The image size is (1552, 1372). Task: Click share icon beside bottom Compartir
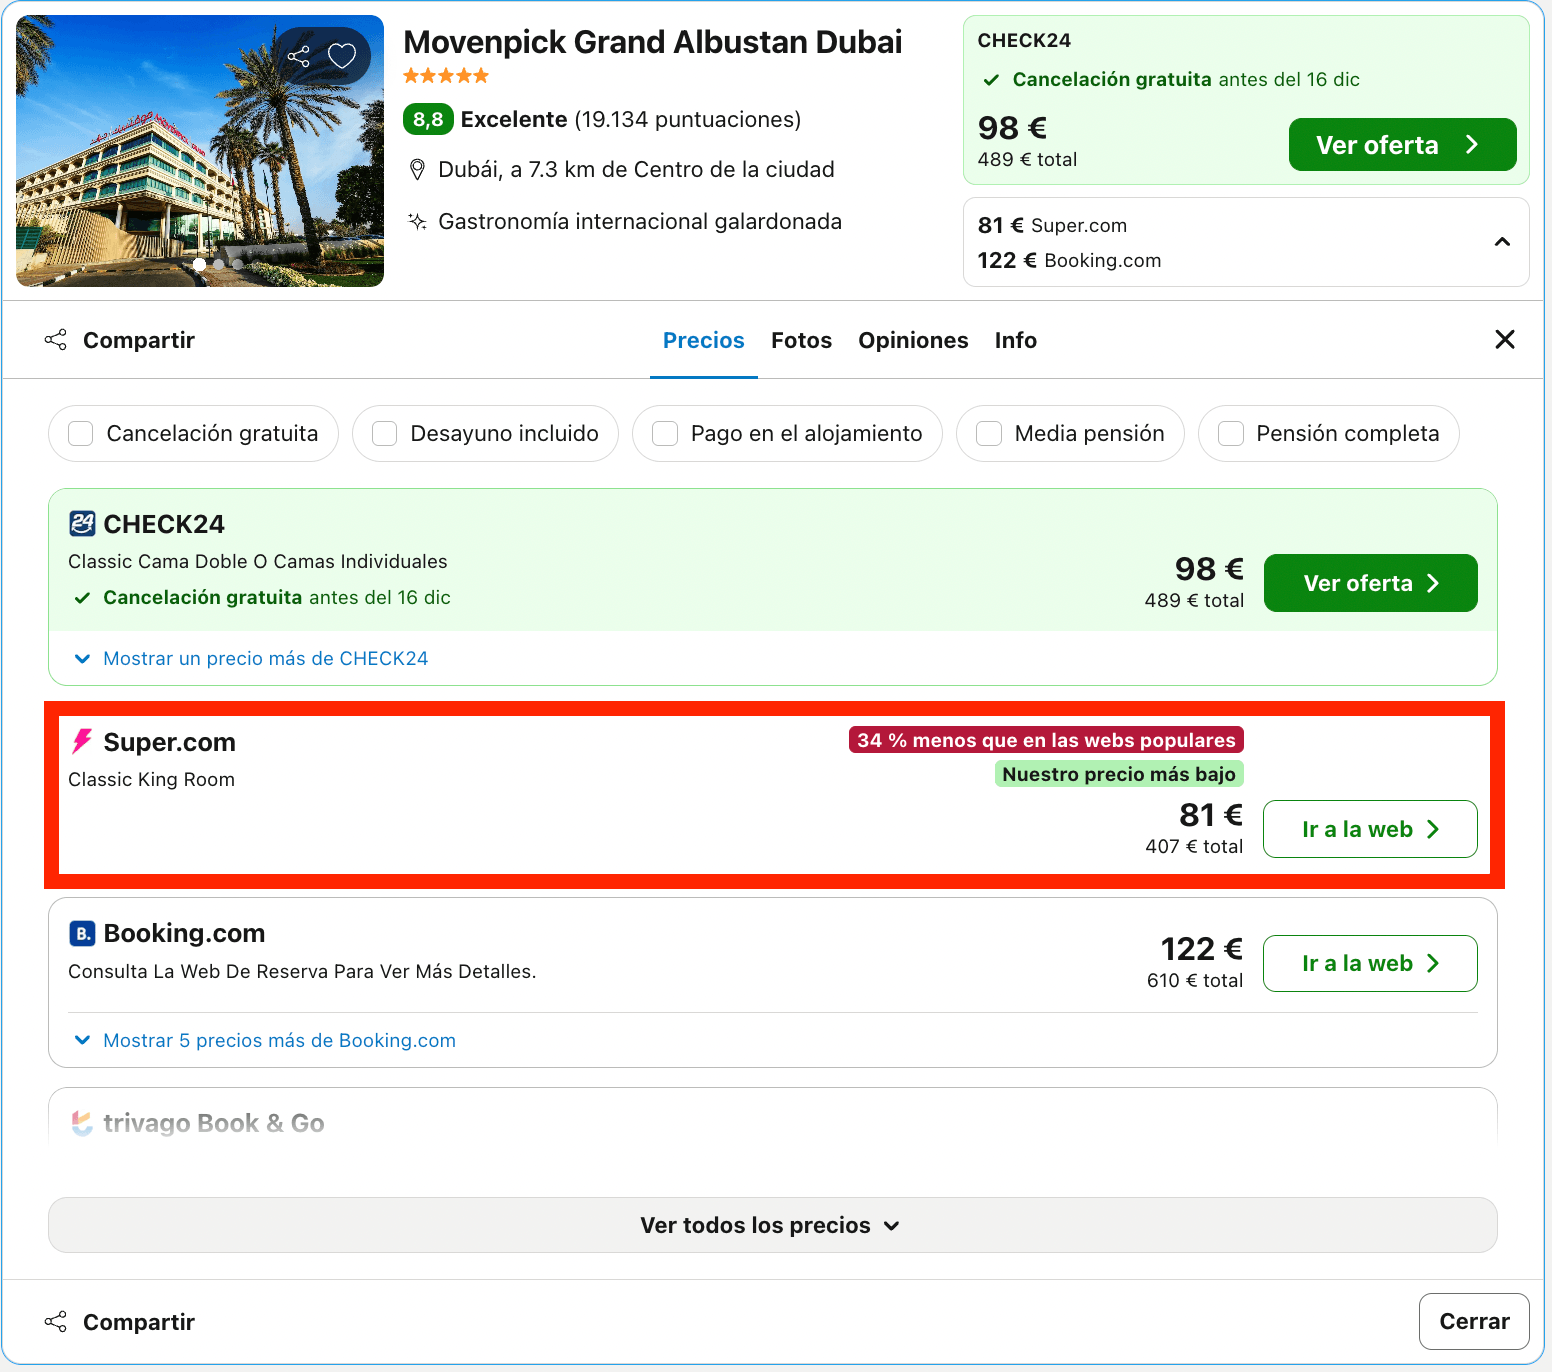pos(56,1322)
